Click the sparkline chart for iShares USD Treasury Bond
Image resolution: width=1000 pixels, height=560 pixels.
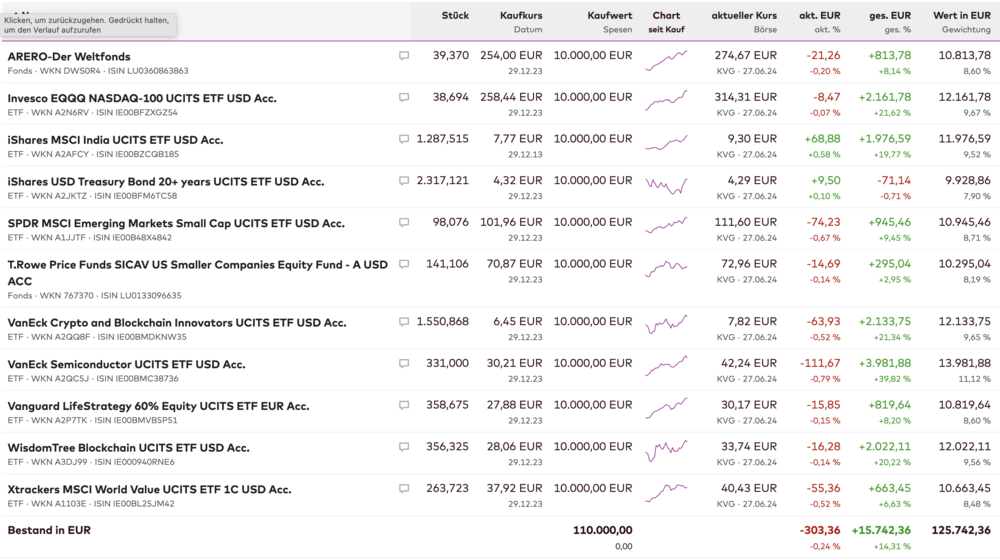click(x=666, y=186)
